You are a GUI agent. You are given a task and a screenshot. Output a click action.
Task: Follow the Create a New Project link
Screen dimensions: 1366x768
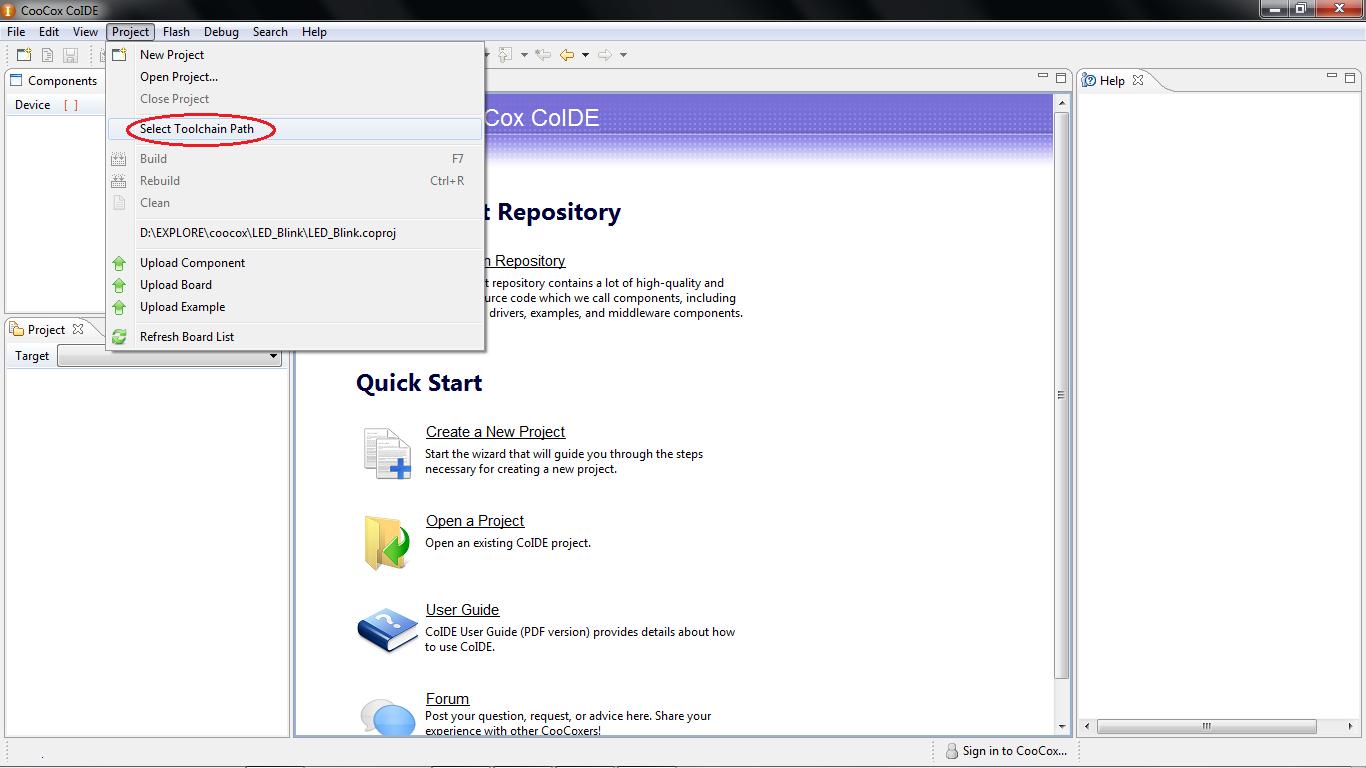[495, 432]
